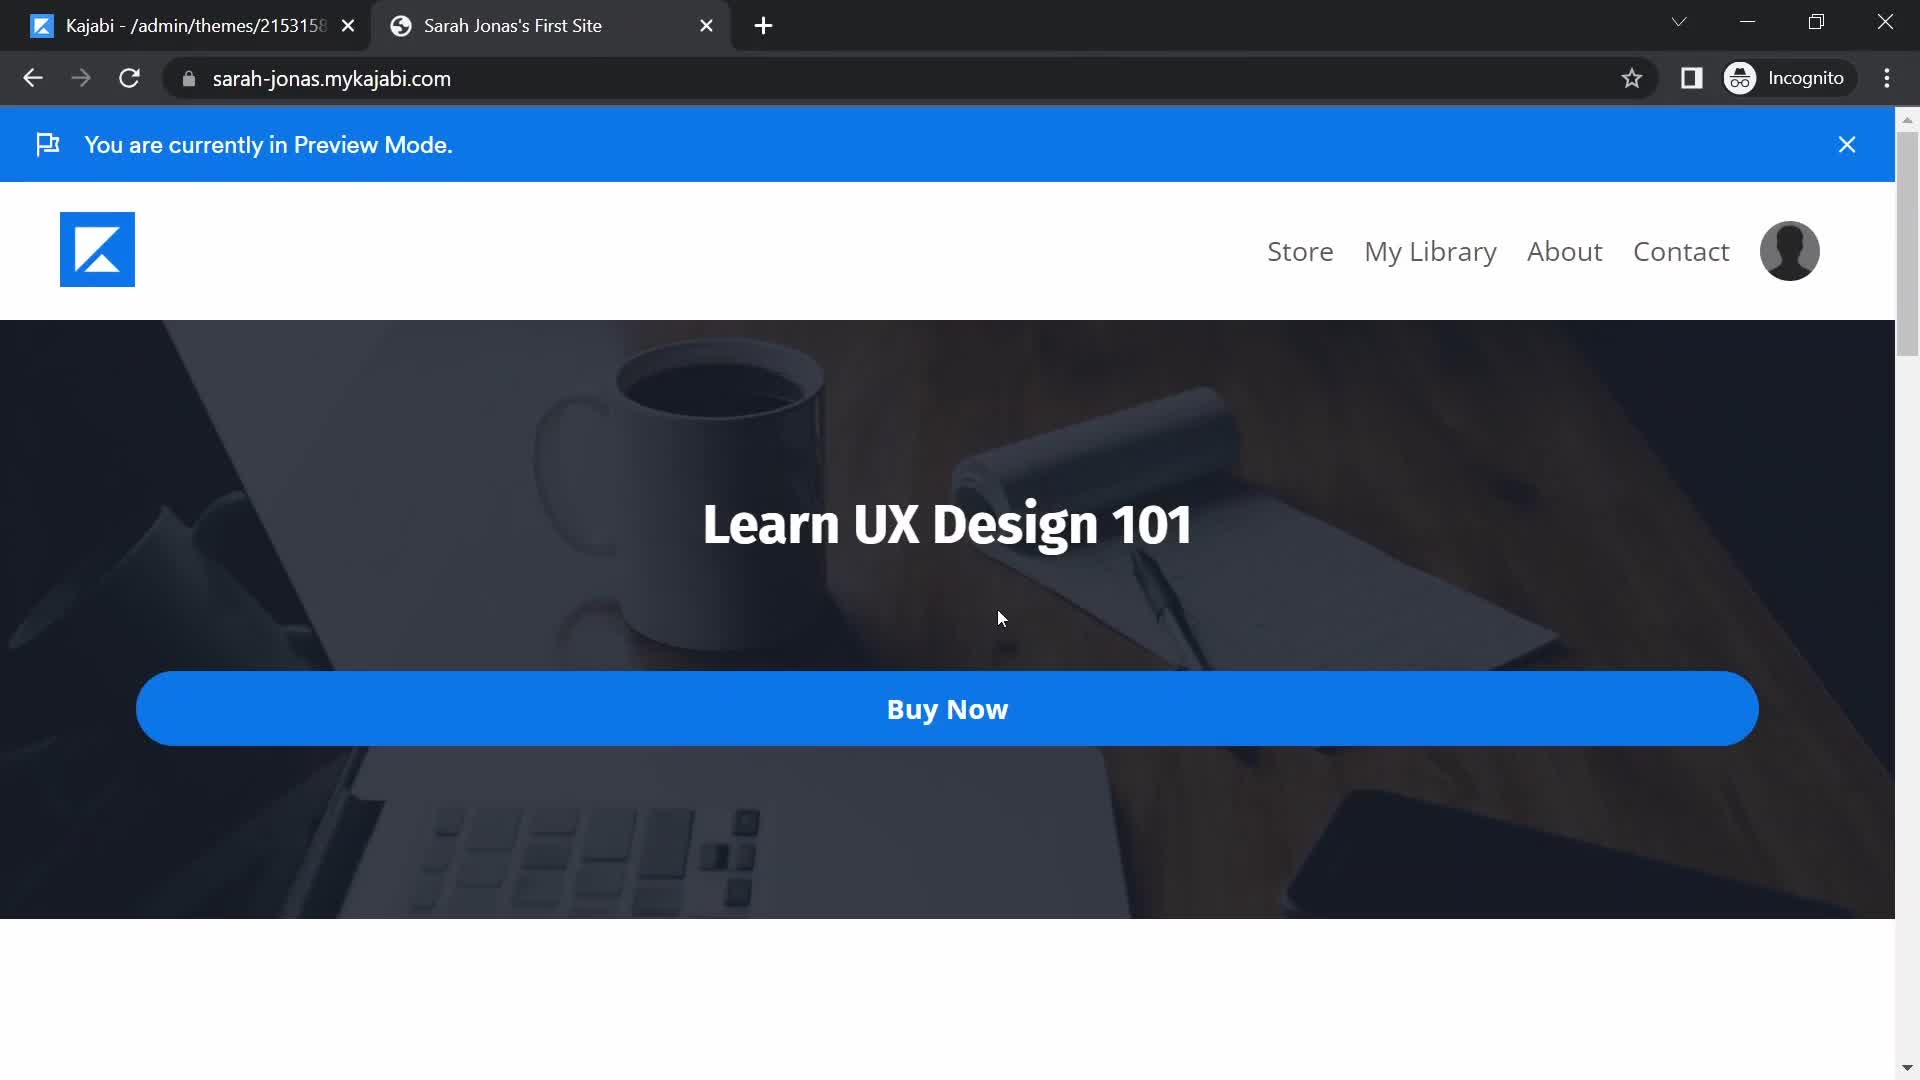Click the browser settings three-dot menu icon
Screen dimensions: 1920x1080
1891,78
